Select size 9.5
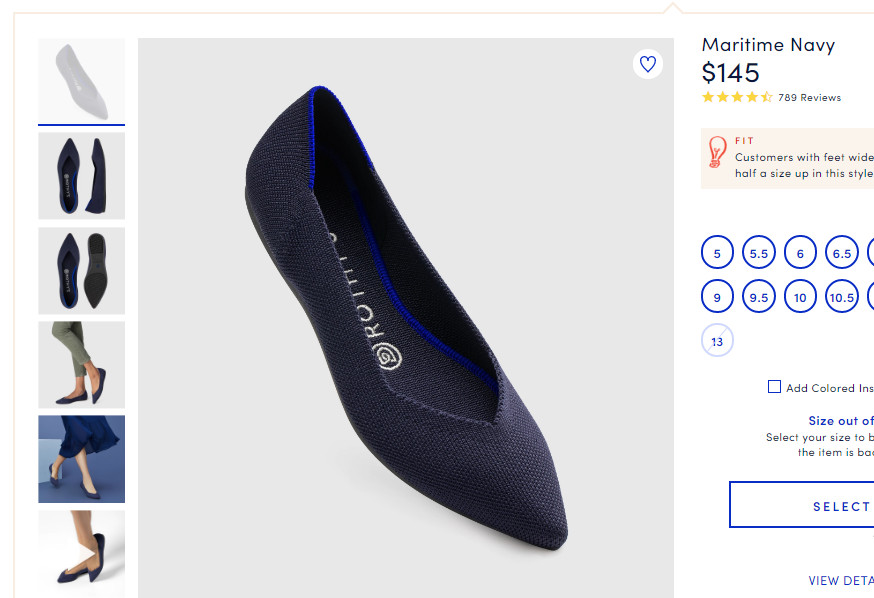This screenshot has width=874, height=598. click(759, 297)
